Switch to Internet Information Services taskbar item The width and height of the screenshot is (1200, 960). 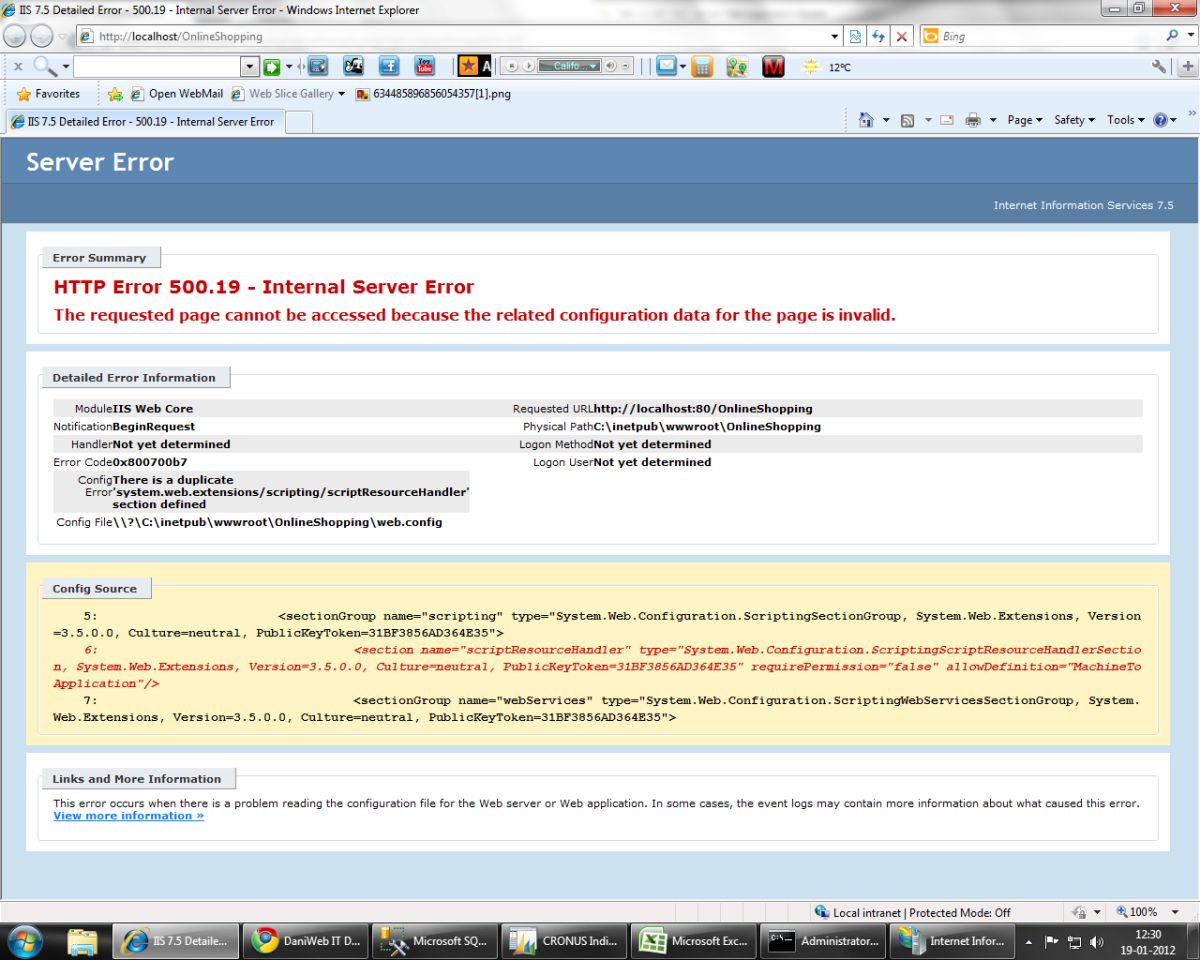coord(952,941)
